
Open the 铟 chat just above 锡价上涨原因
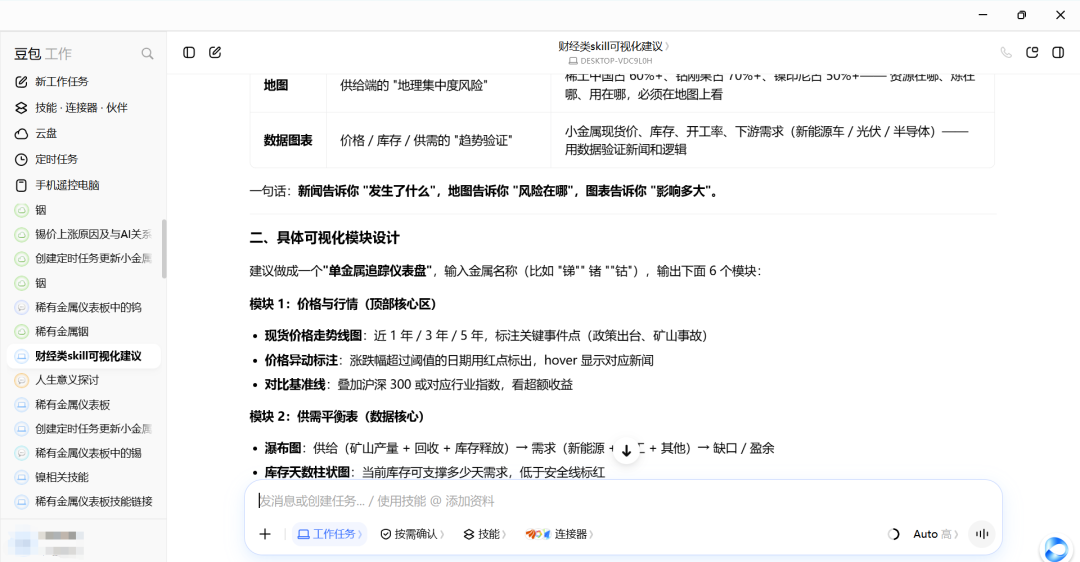[83, 210]
